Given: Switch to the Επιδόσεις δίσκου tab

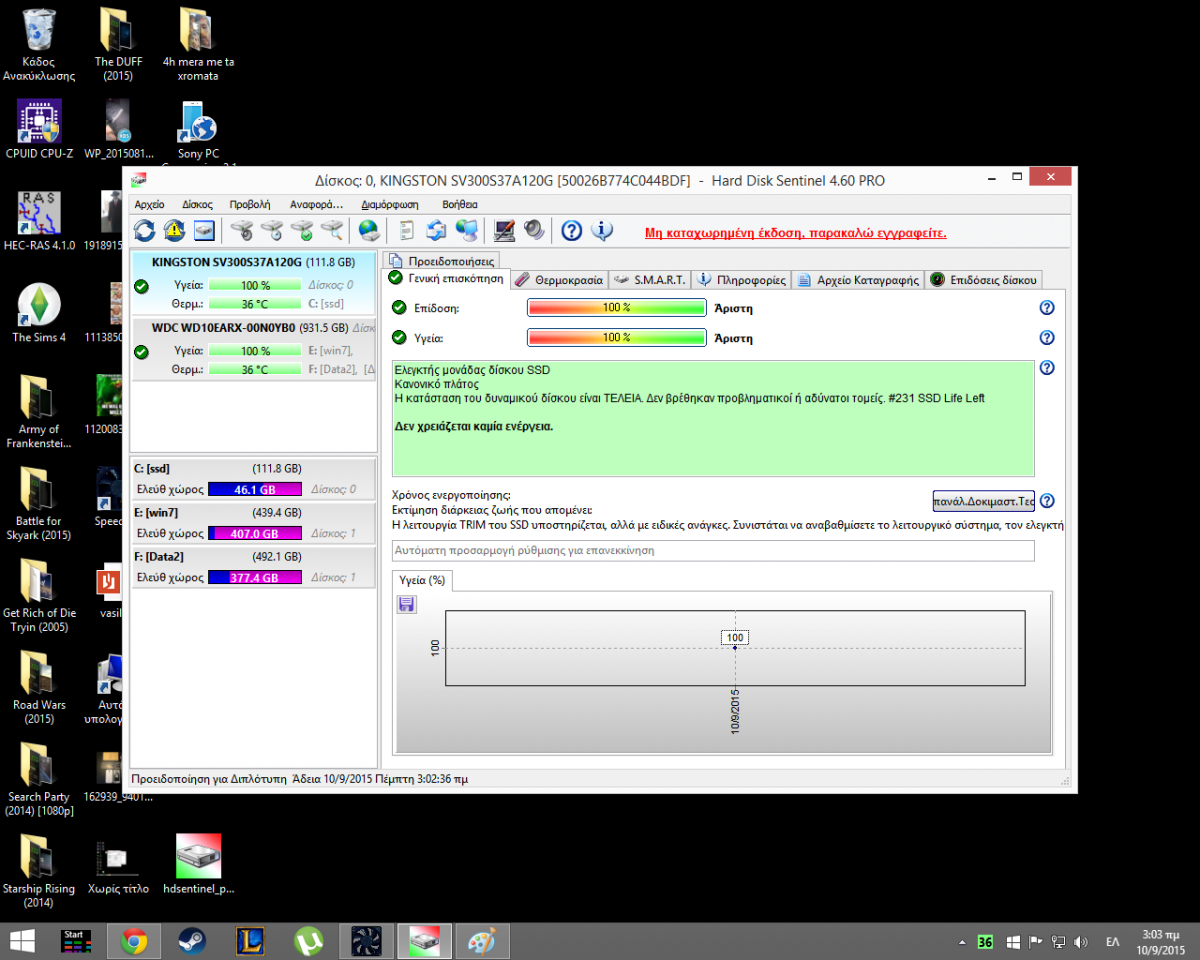Looking at the screenshot, I should click(984, 280).
